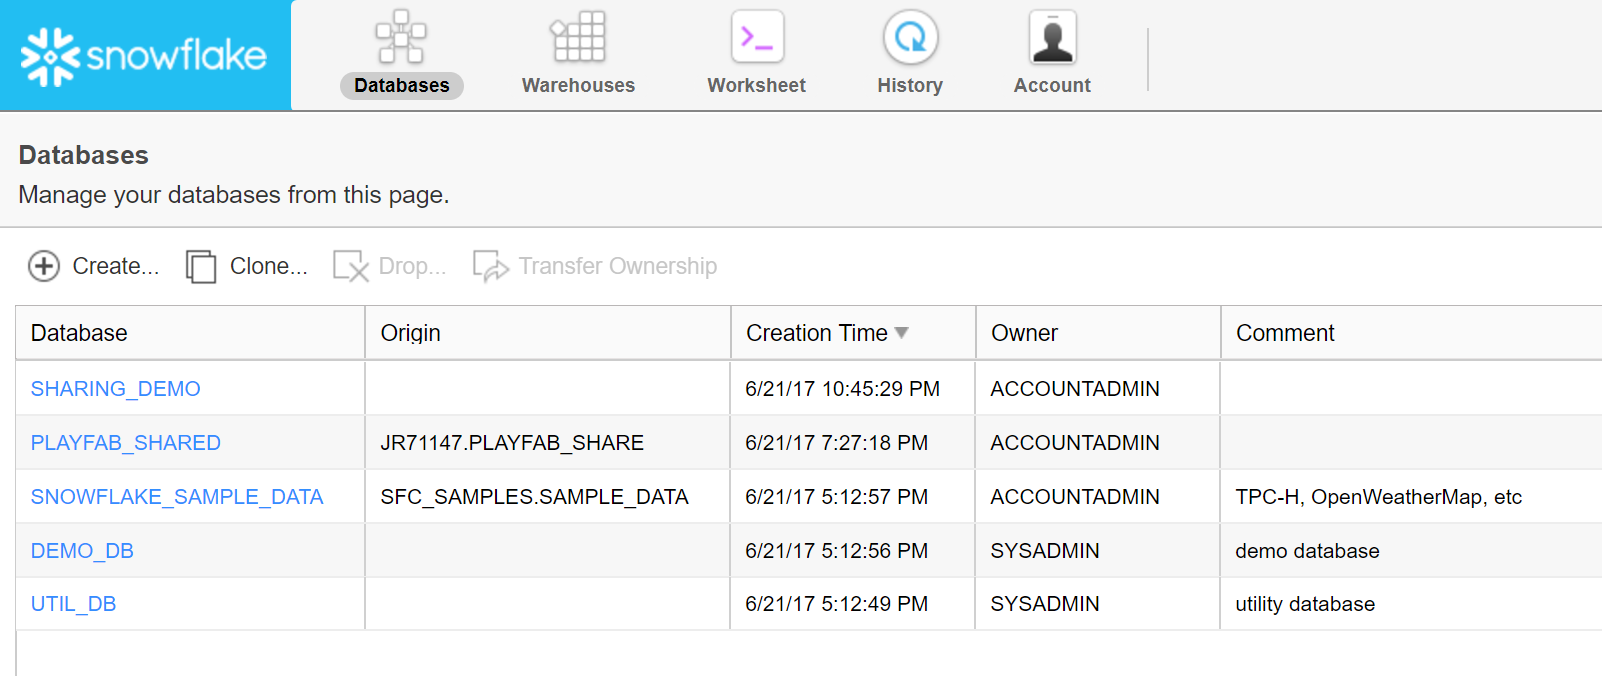
Task: Open the Account user icon
Action: 1052,37
